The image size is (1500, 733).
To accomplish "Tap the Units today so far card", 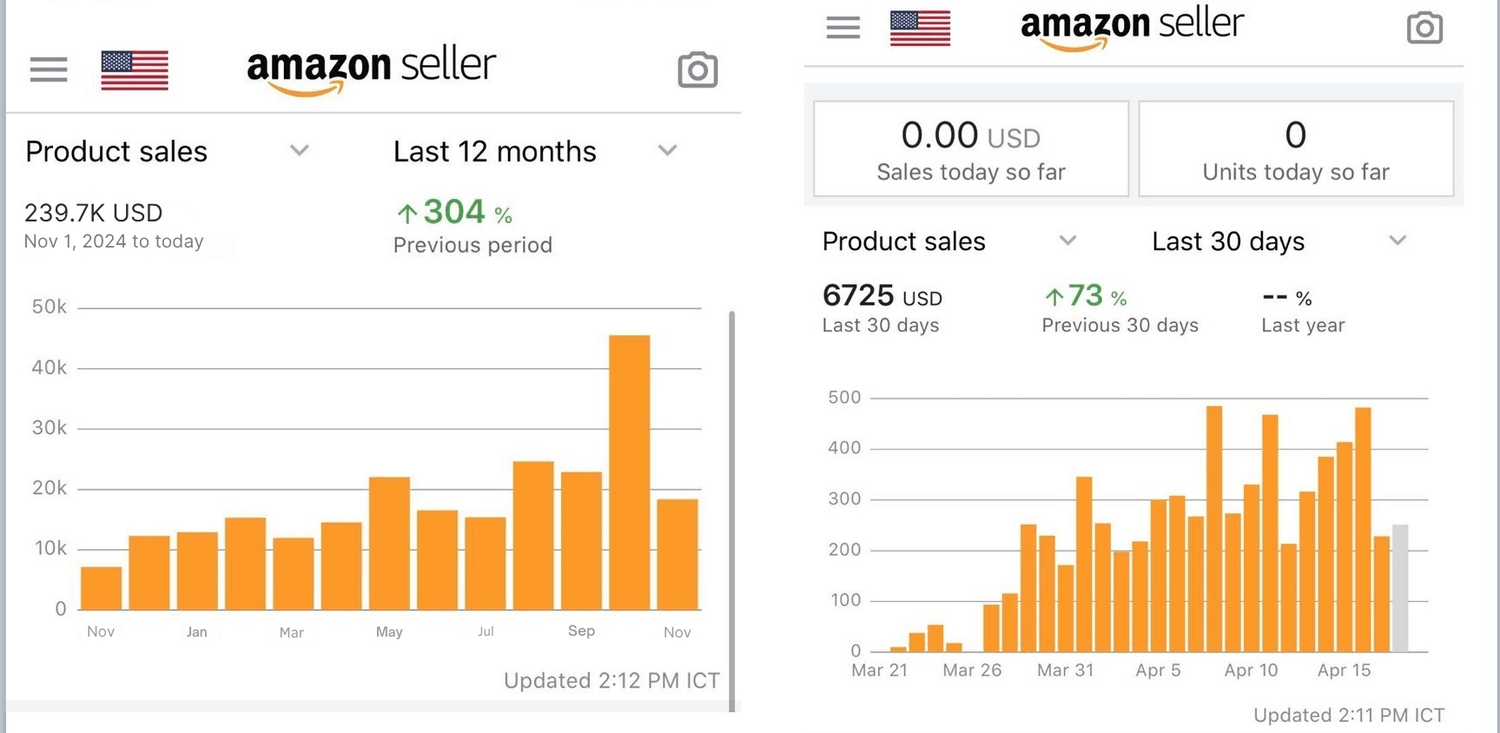I will coord(1296,149).
